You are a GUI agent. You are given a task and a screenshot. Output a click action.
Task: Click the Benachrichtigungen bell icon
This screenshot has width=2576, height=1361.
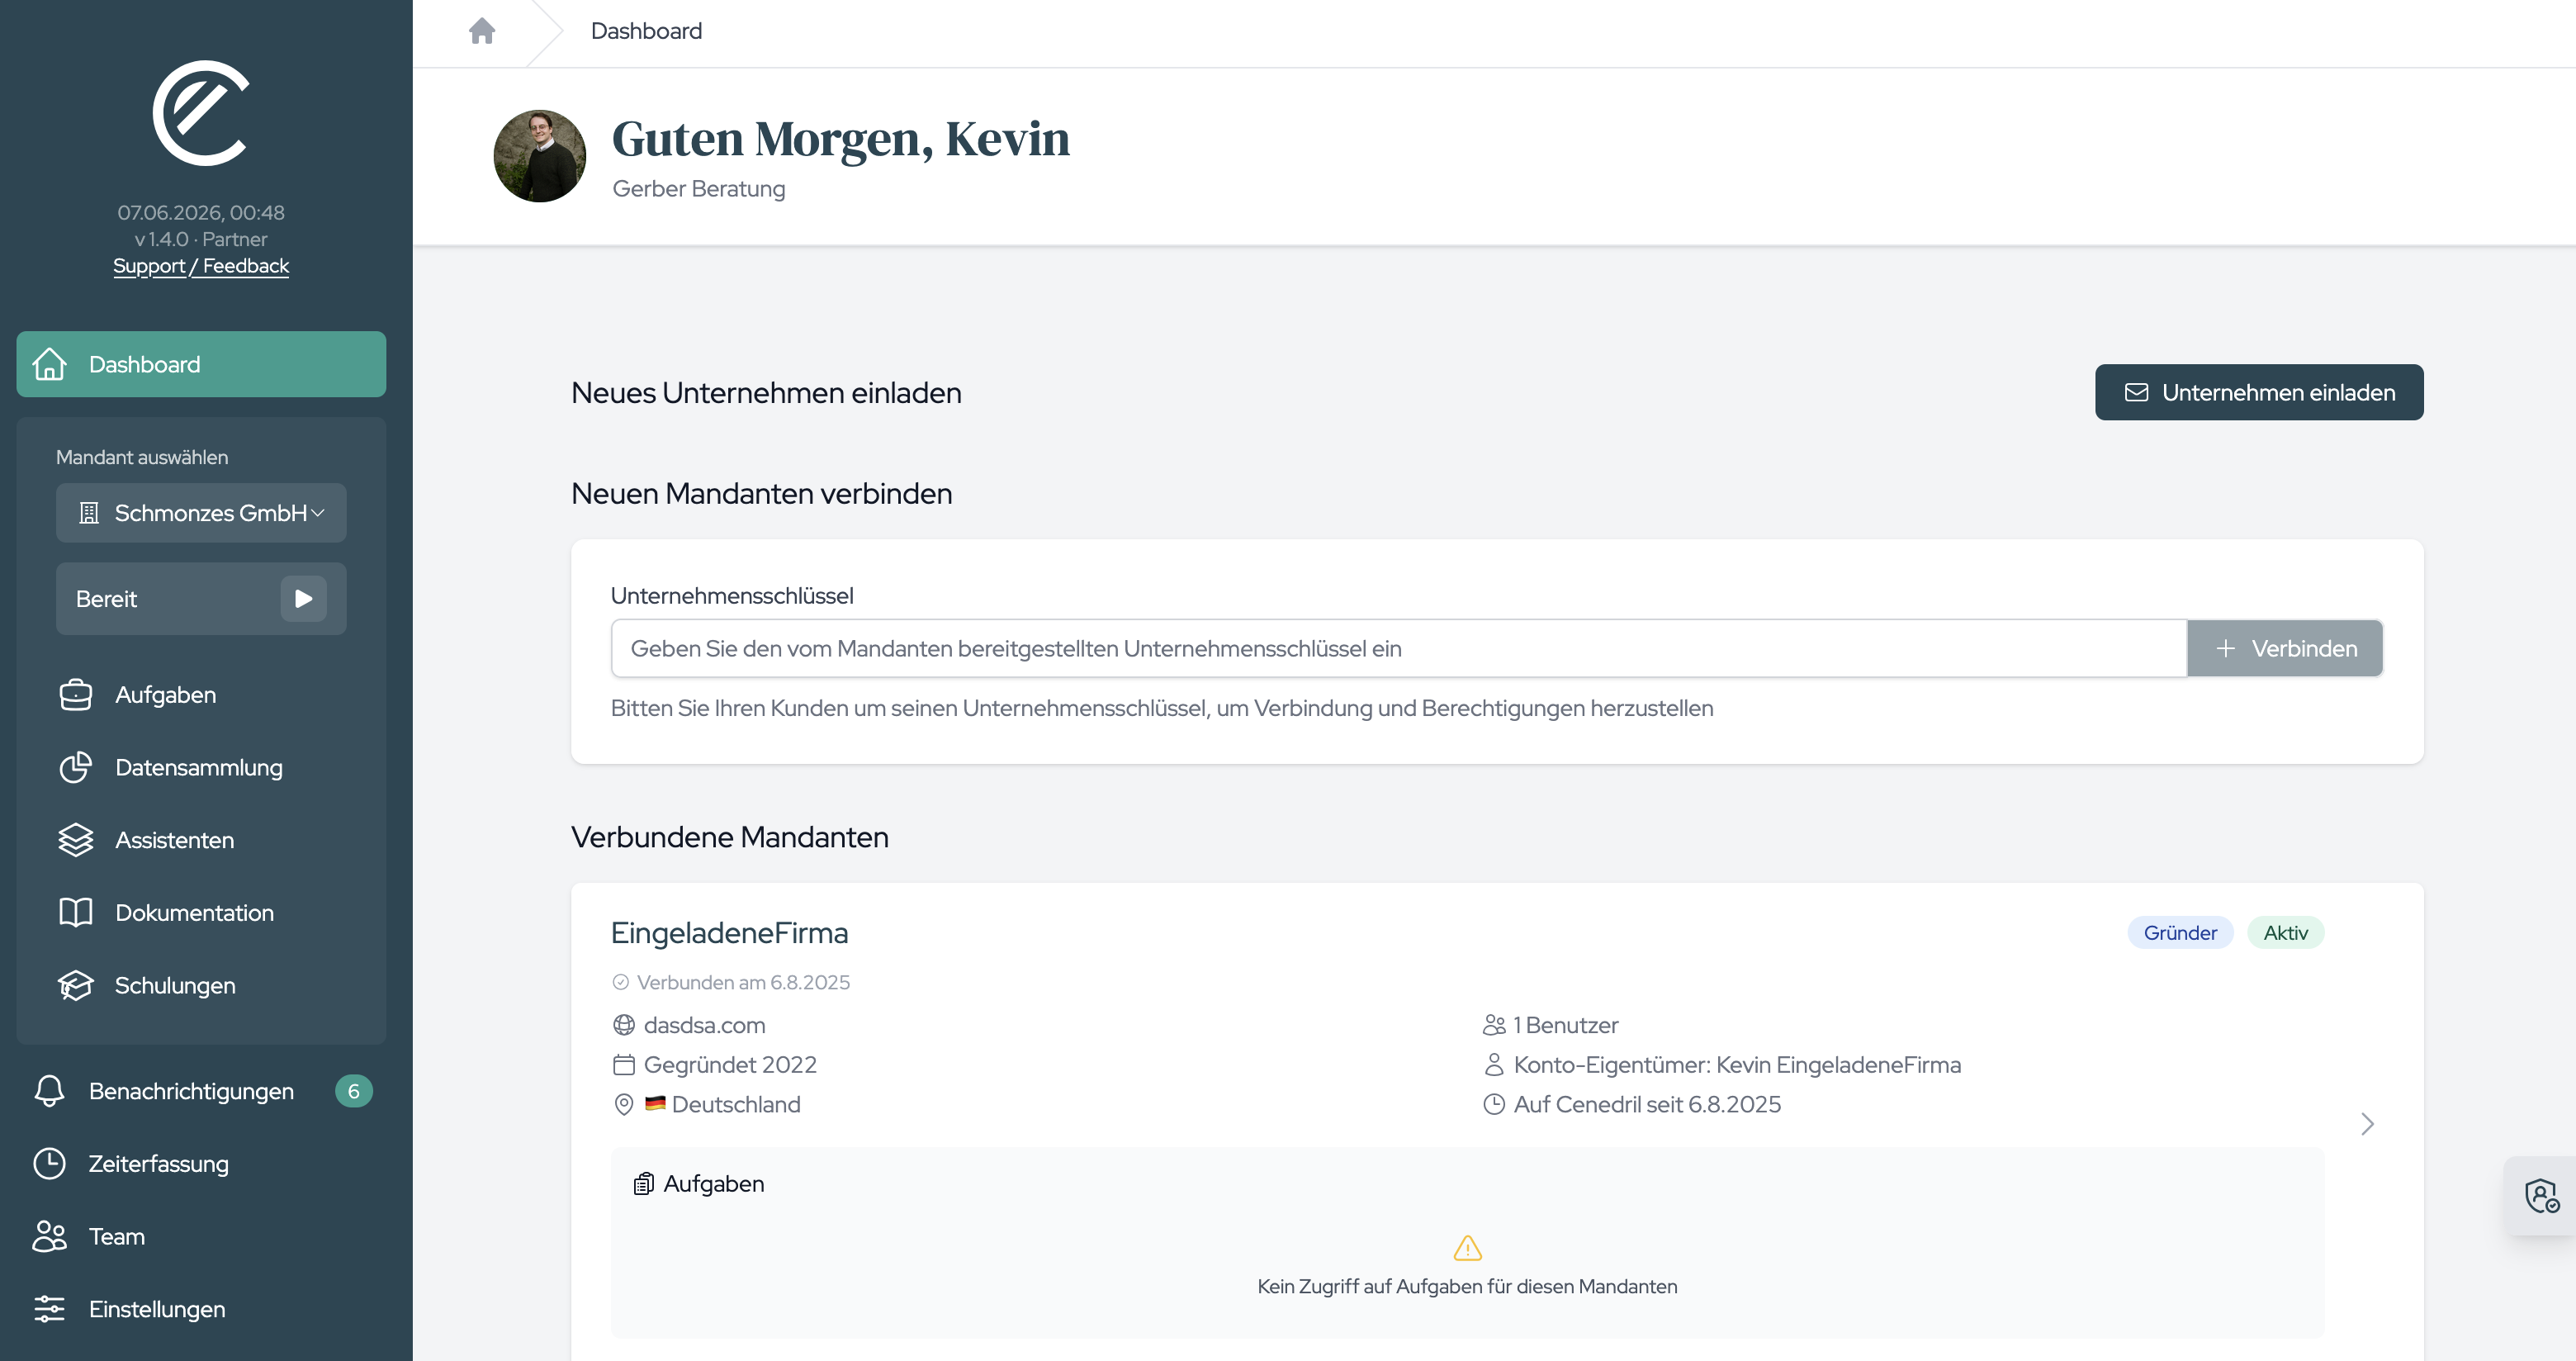pos(49,1091)
